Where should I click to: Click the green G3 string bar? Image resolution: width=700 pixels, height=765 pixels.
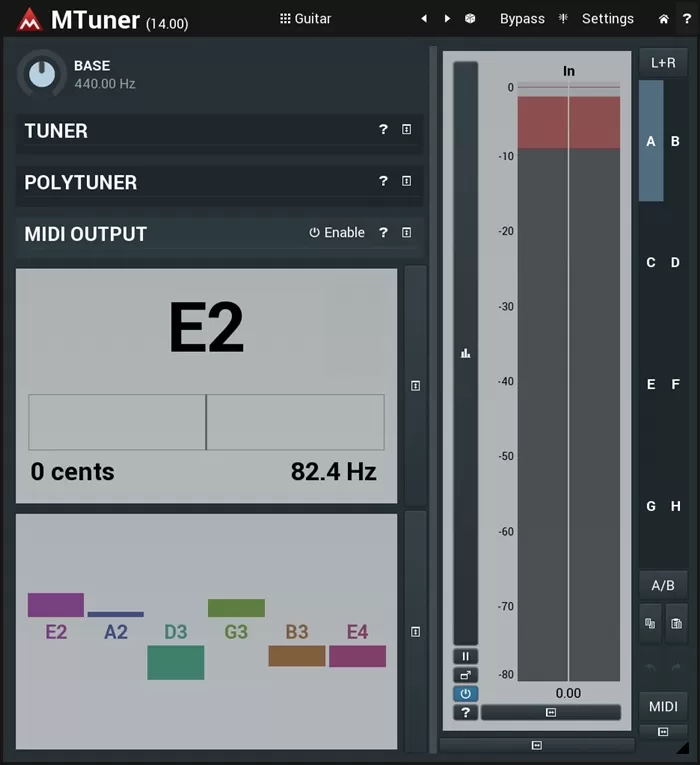click(236, 608)
